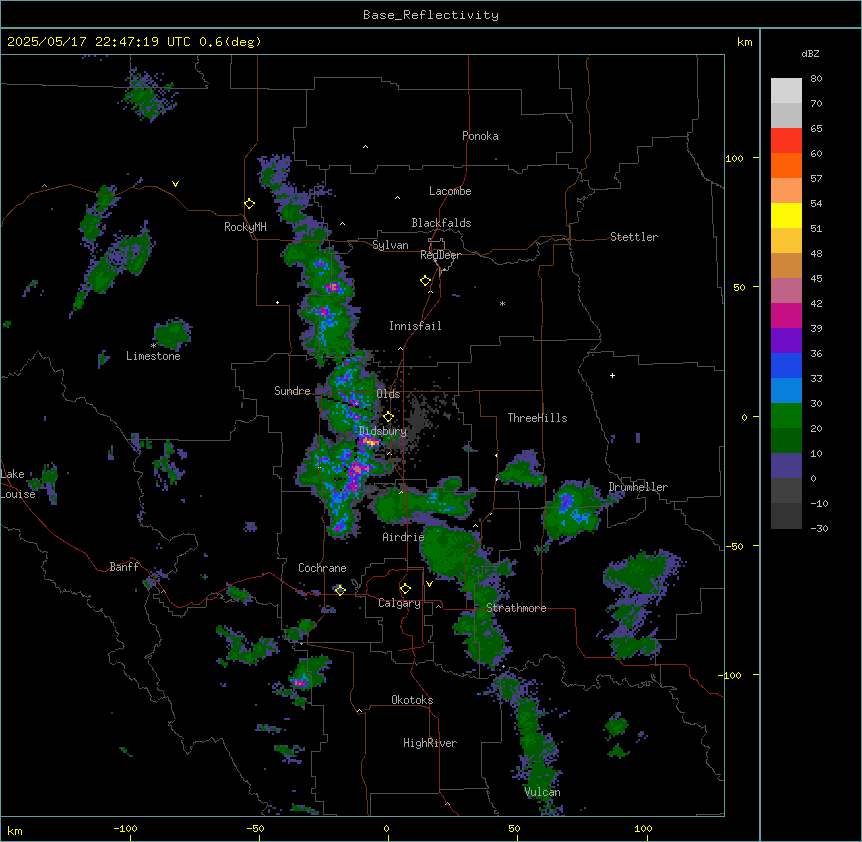Pick the red swatch in dBZ legend
The width and height of the screenshot is (862, 842).
[786, 140]
